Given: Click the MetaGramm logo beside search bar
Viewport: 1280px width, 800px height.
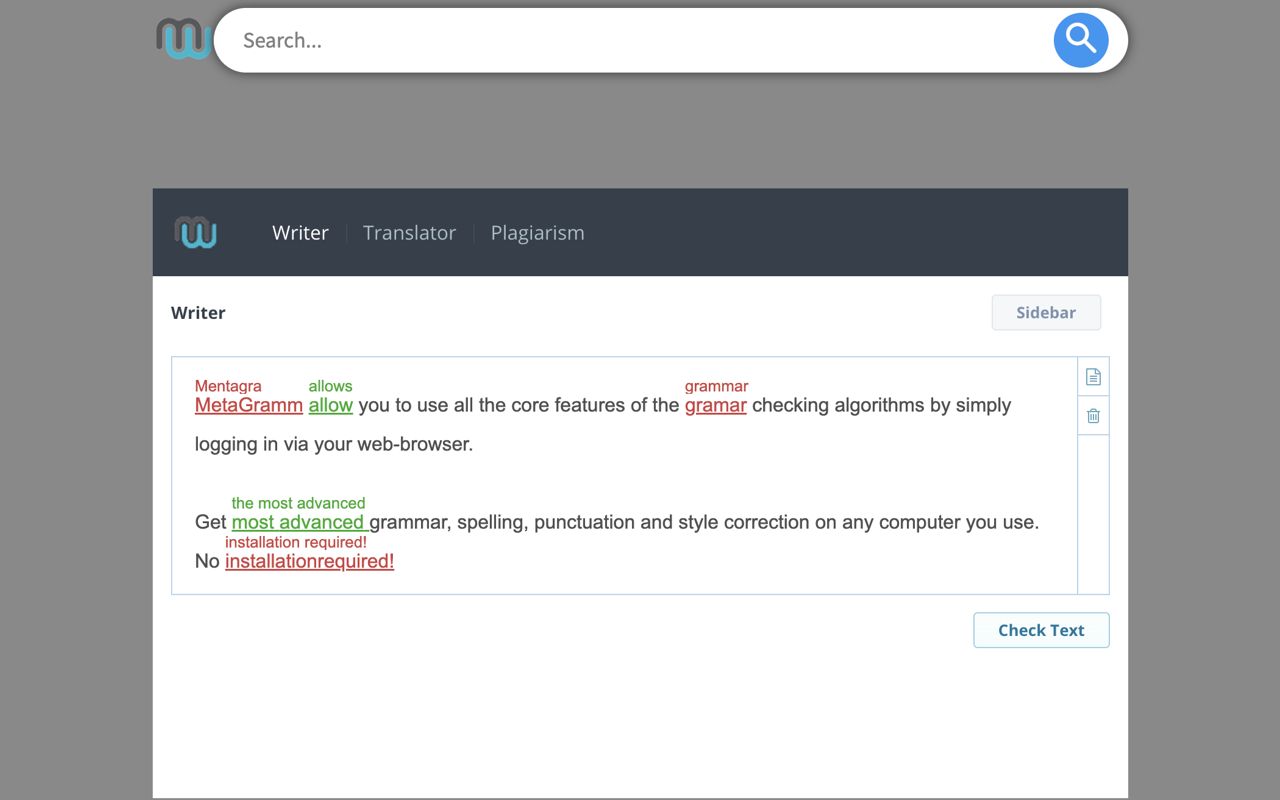Looking at the screenshot, I should (183, 39).
